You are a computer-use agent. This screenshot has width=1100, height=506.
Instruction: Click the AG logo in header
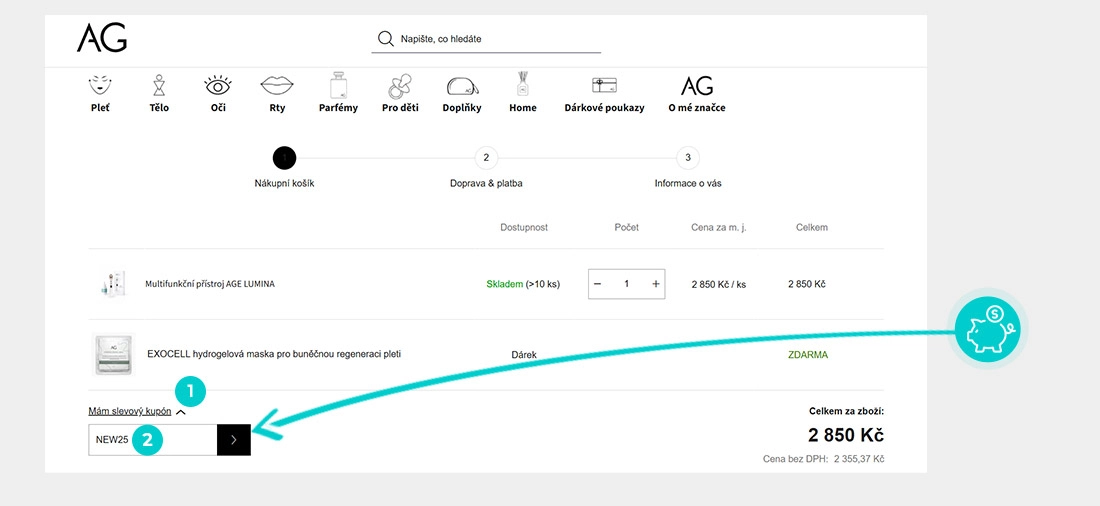[x=102, y=38]
